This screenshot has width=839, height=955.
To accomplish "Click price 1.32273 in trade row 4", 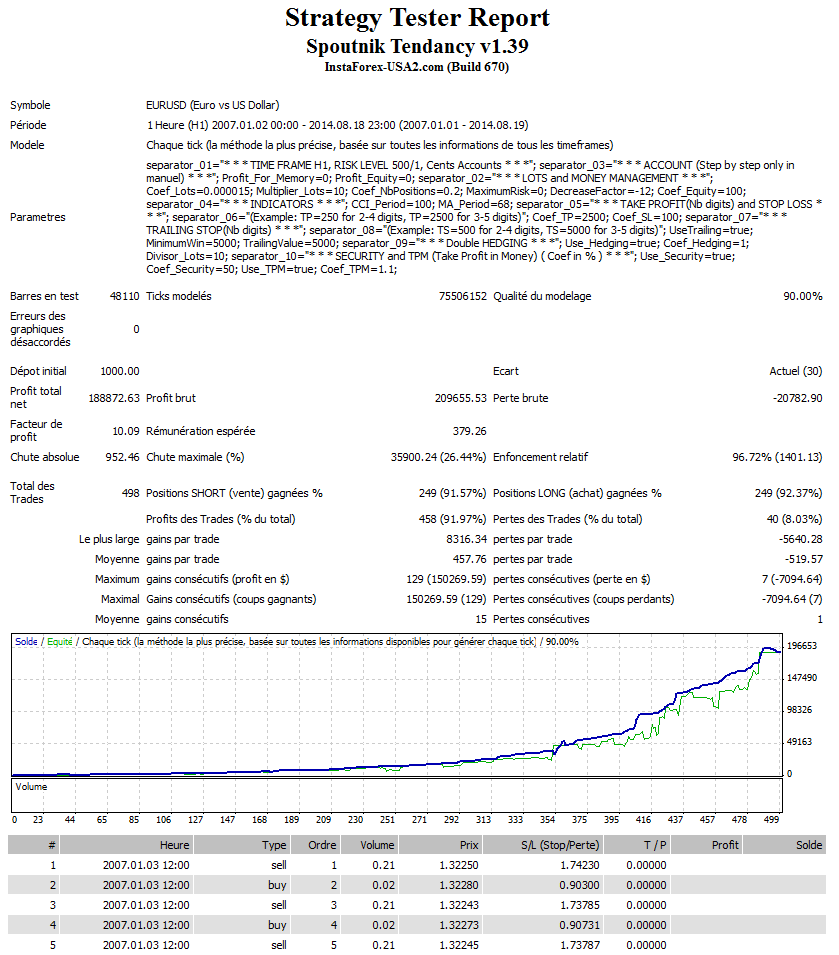I will click(459, 926).
